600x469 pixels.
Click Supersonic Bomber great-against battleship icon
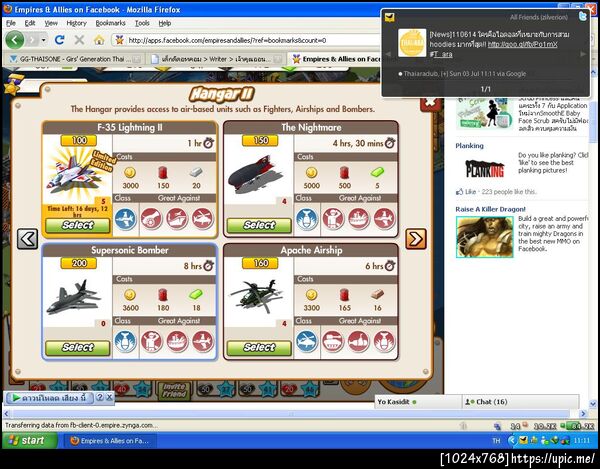click(x=177, y=341)
